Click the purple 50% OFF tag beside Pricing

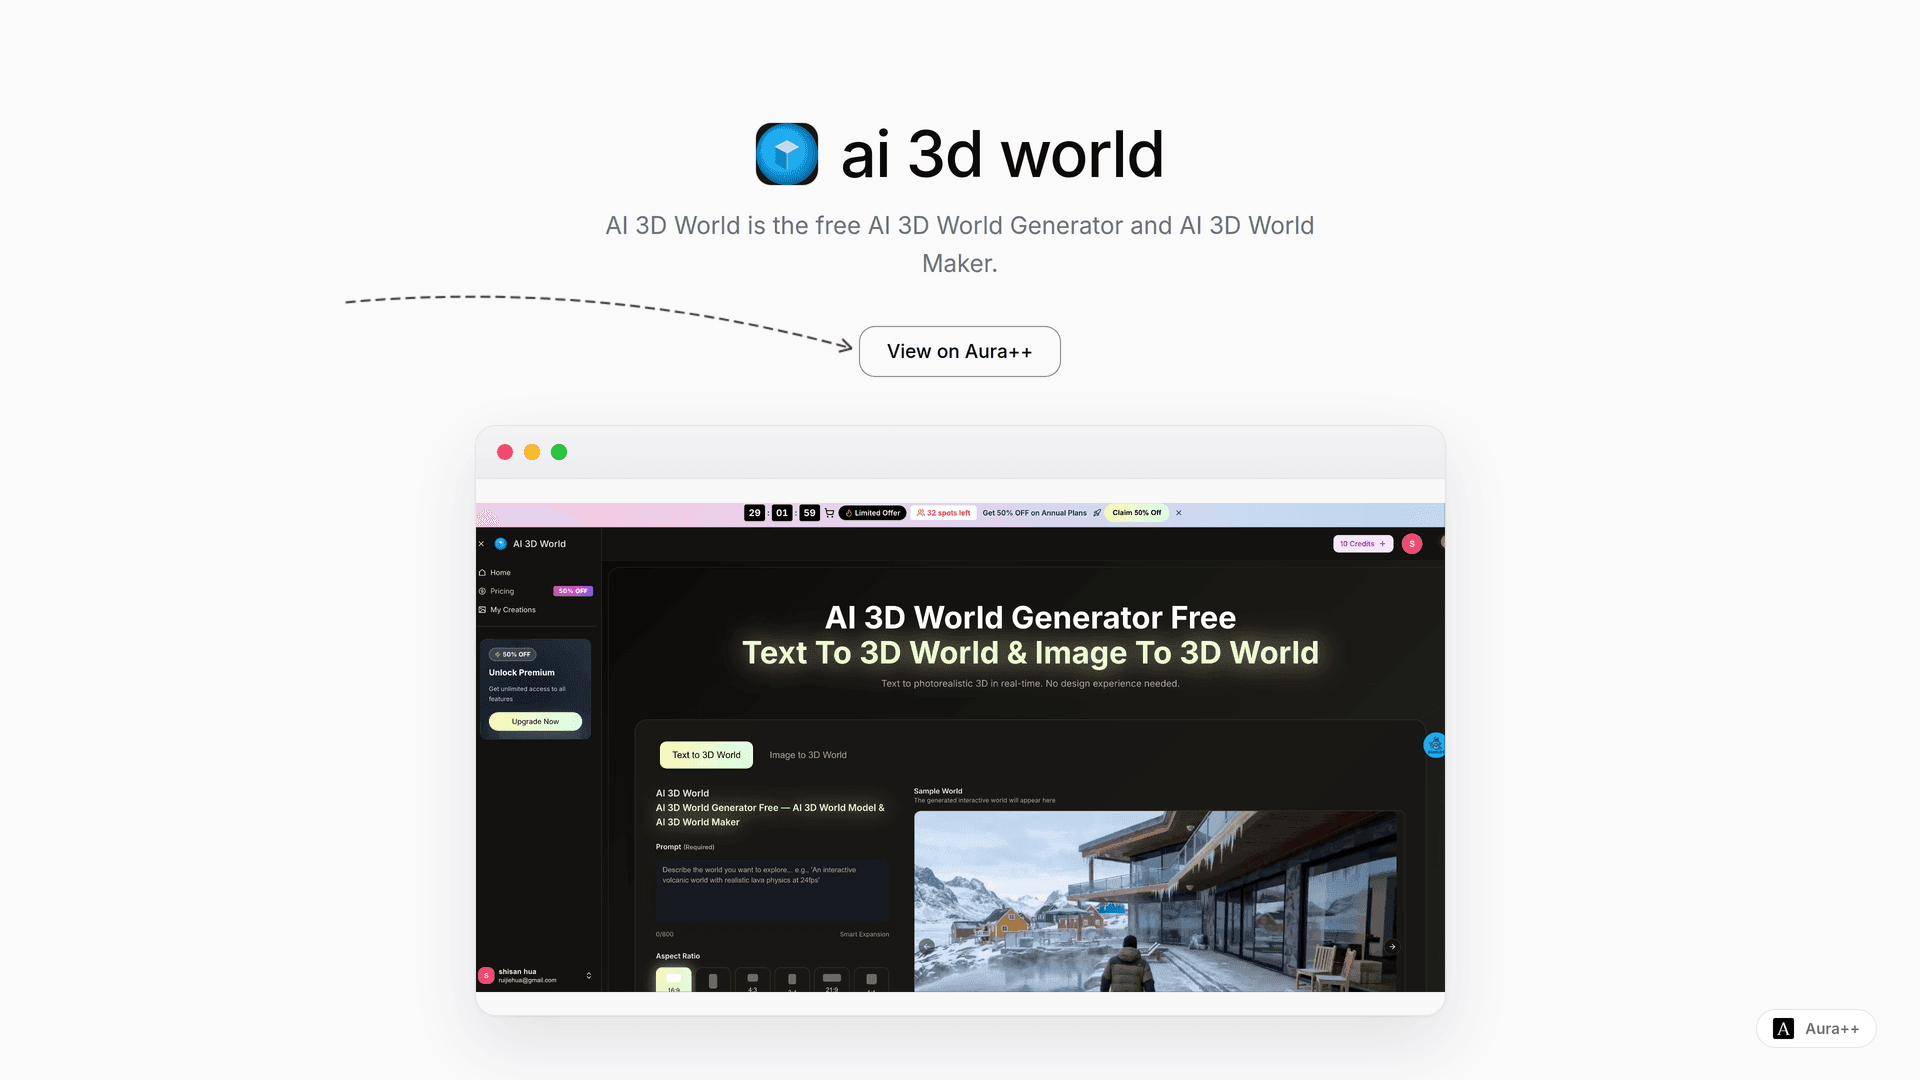[573, 591]
